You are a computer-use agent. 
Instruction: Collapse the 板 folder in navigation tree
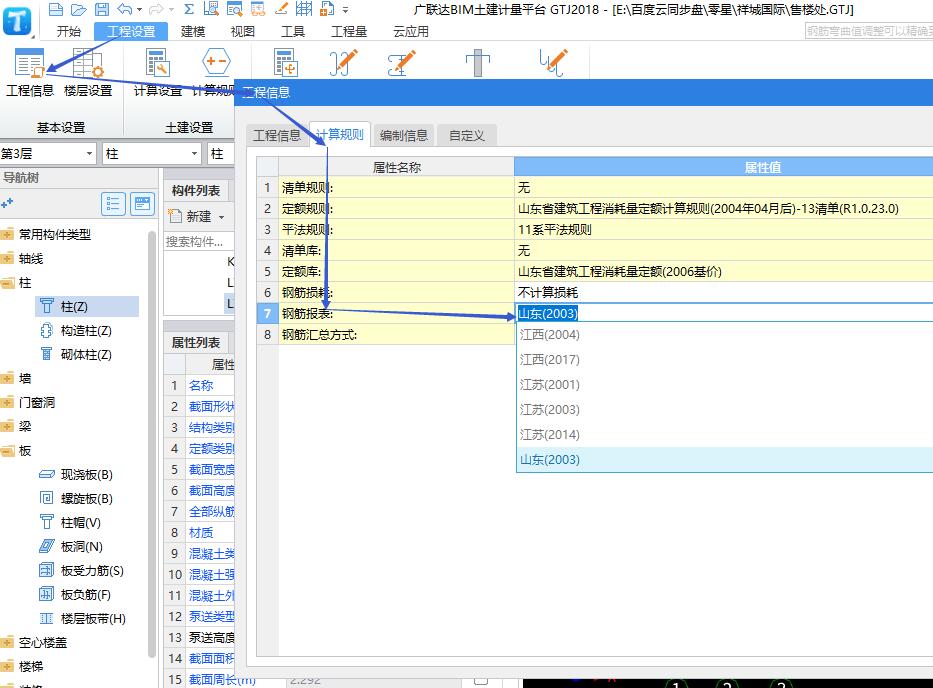(x=7, y=451)
